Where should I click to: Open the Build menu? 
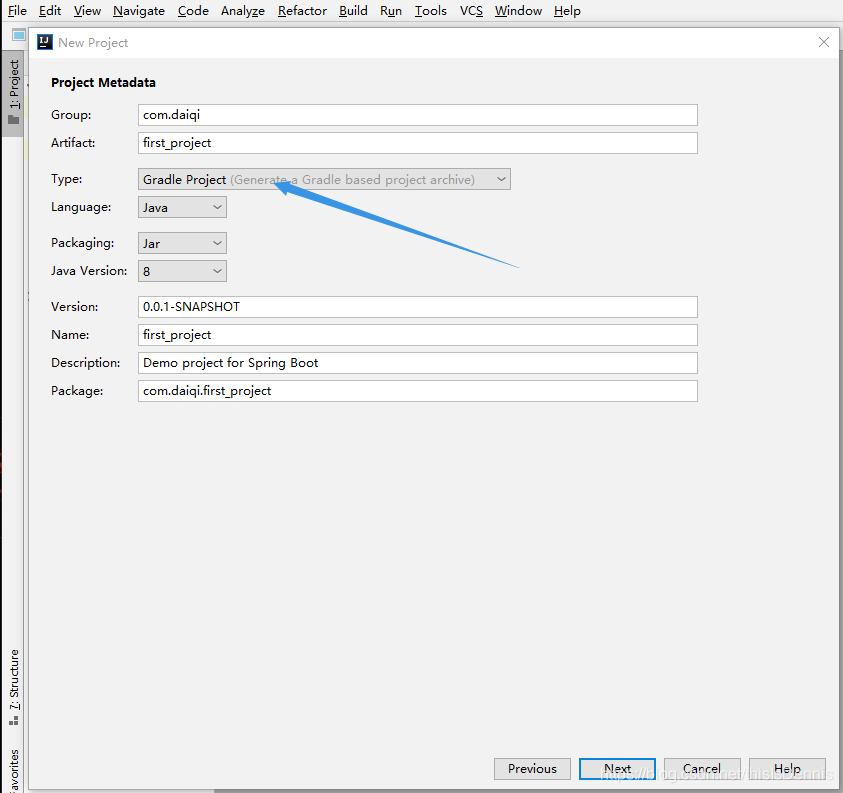(353, 11)
